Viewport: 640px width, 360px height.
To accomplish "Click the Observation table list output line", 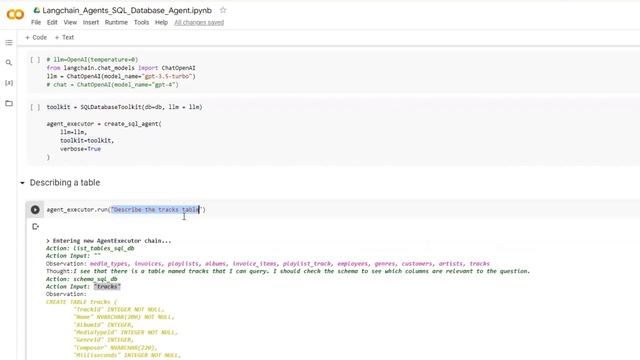I will 268,264.
